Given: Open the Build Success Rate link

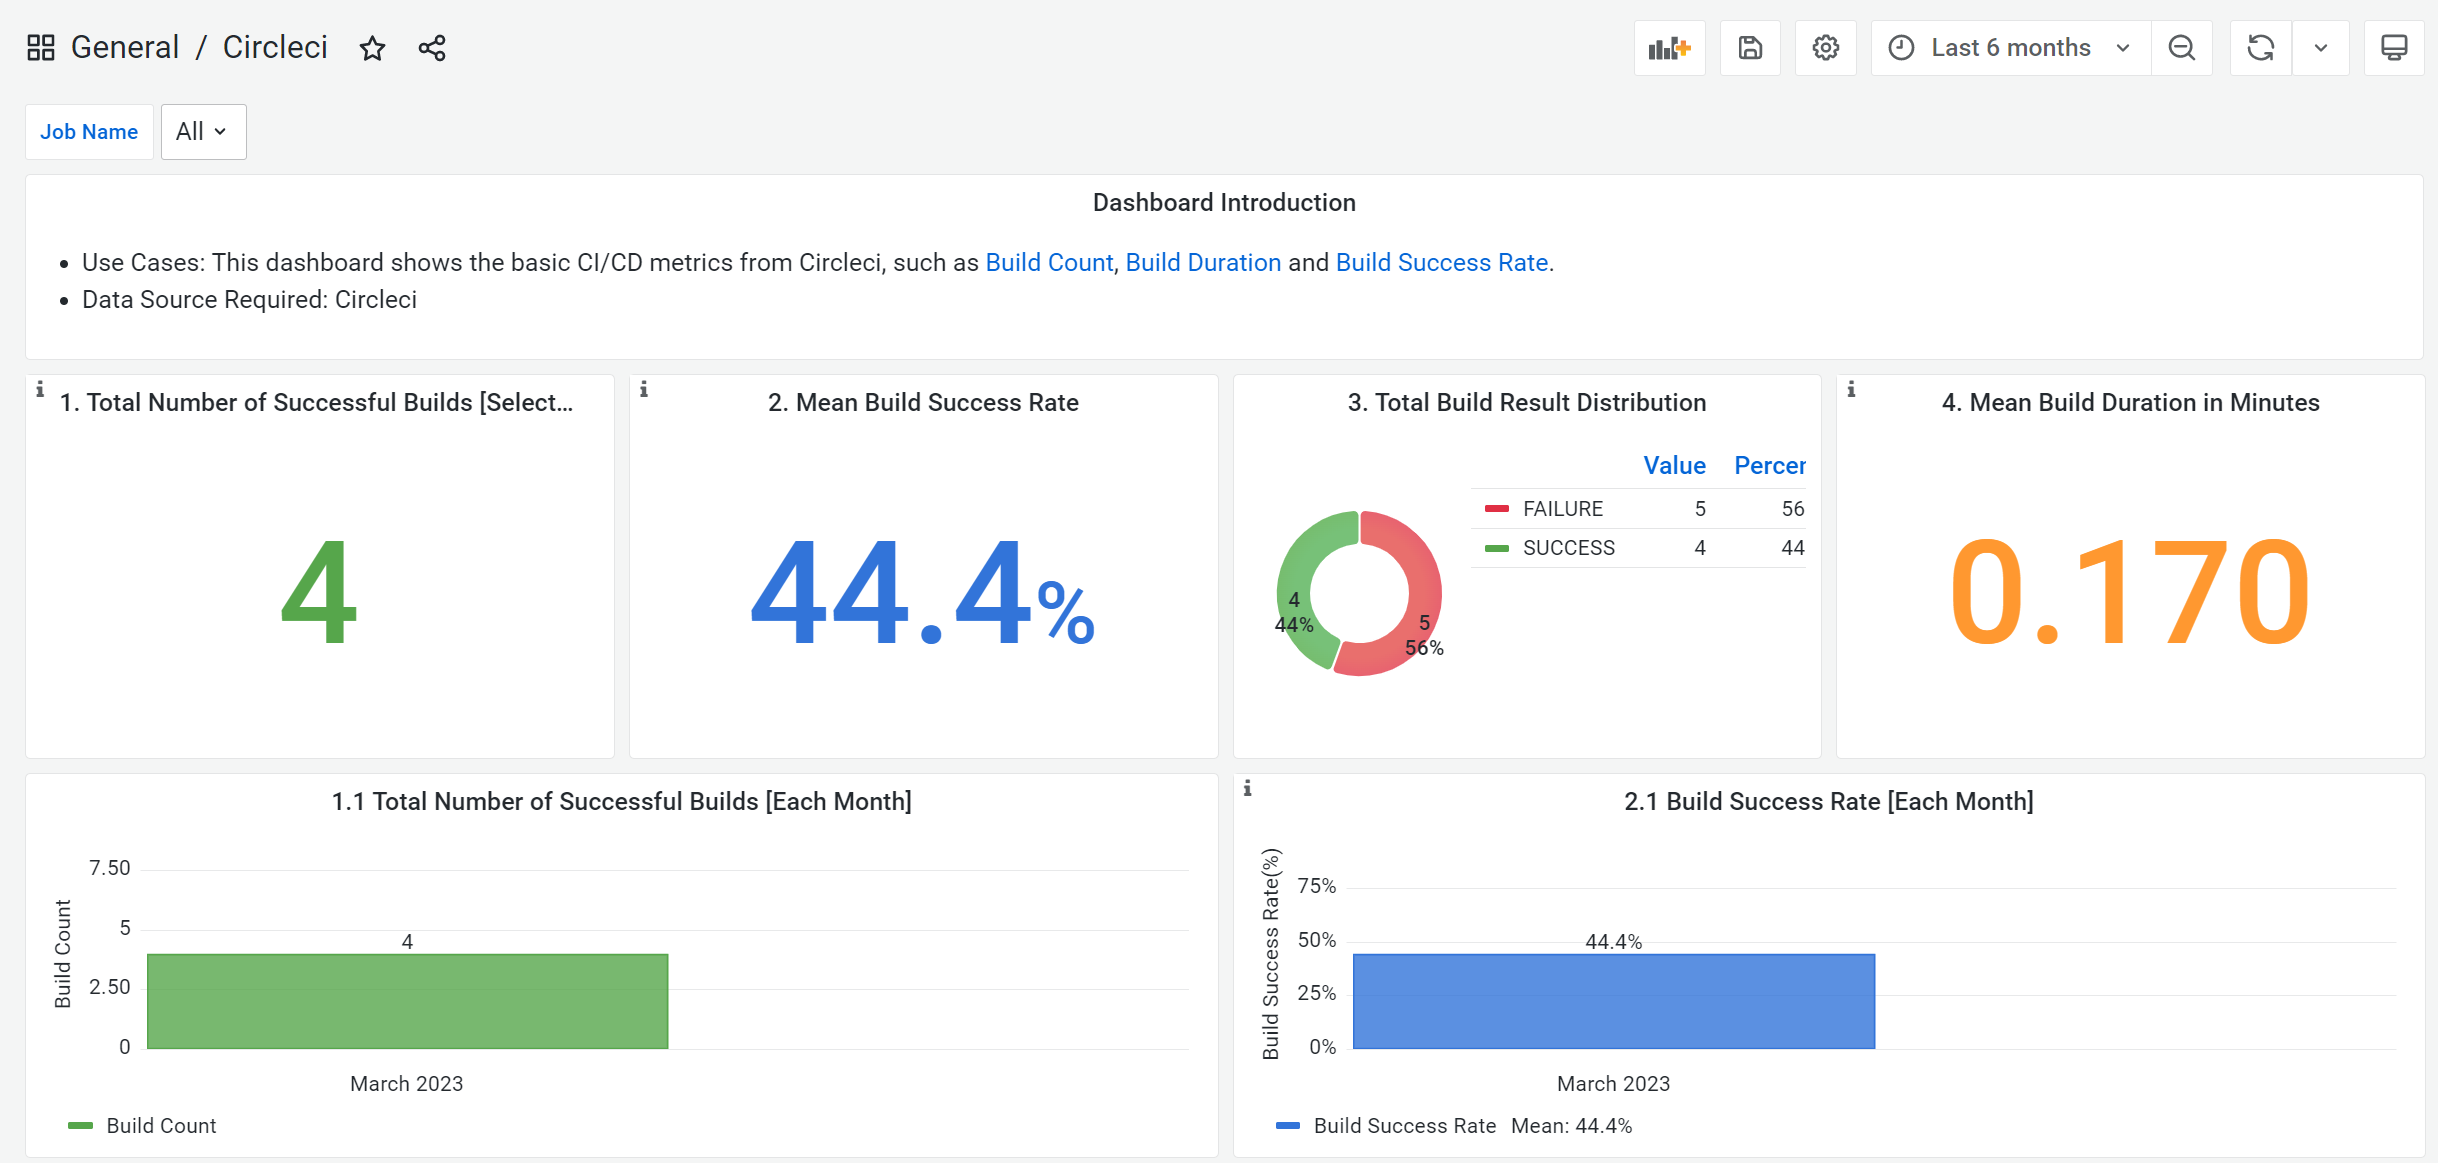Looking at the screenshot, I should [x=1441, y=263].
